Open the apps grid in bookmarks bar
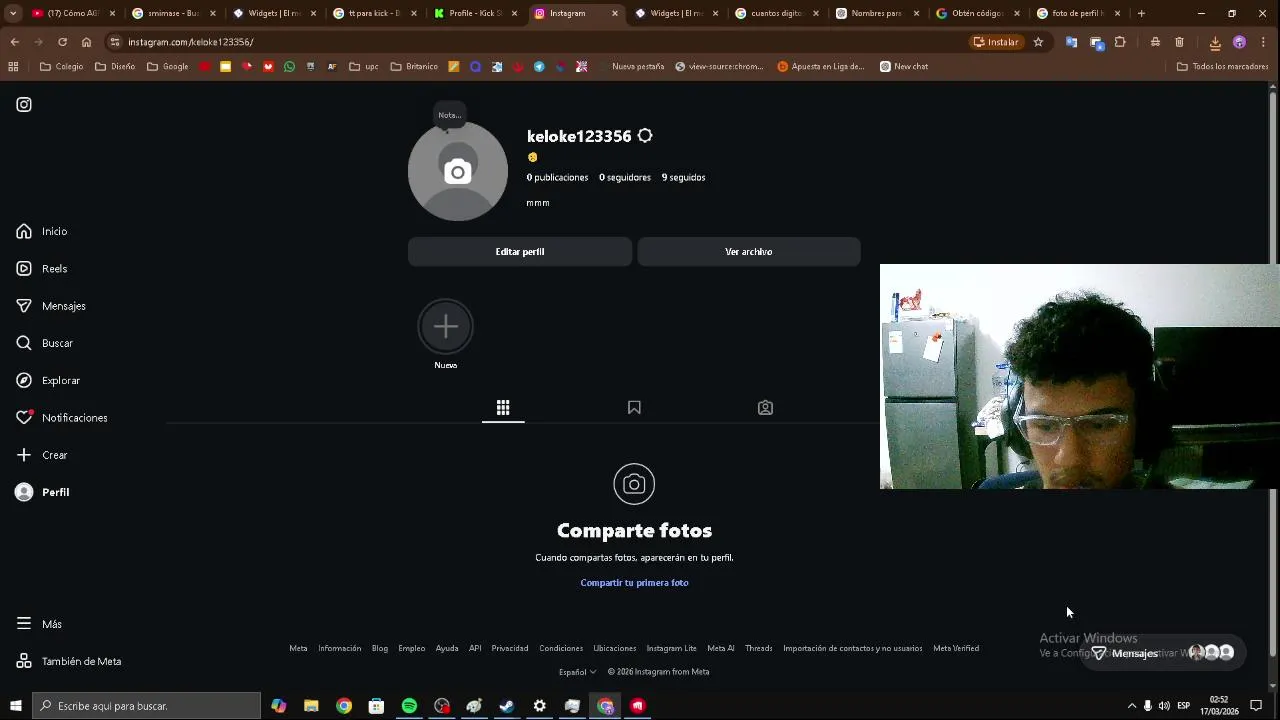This screenshot has height=720, width=1280. click(13, 67)
